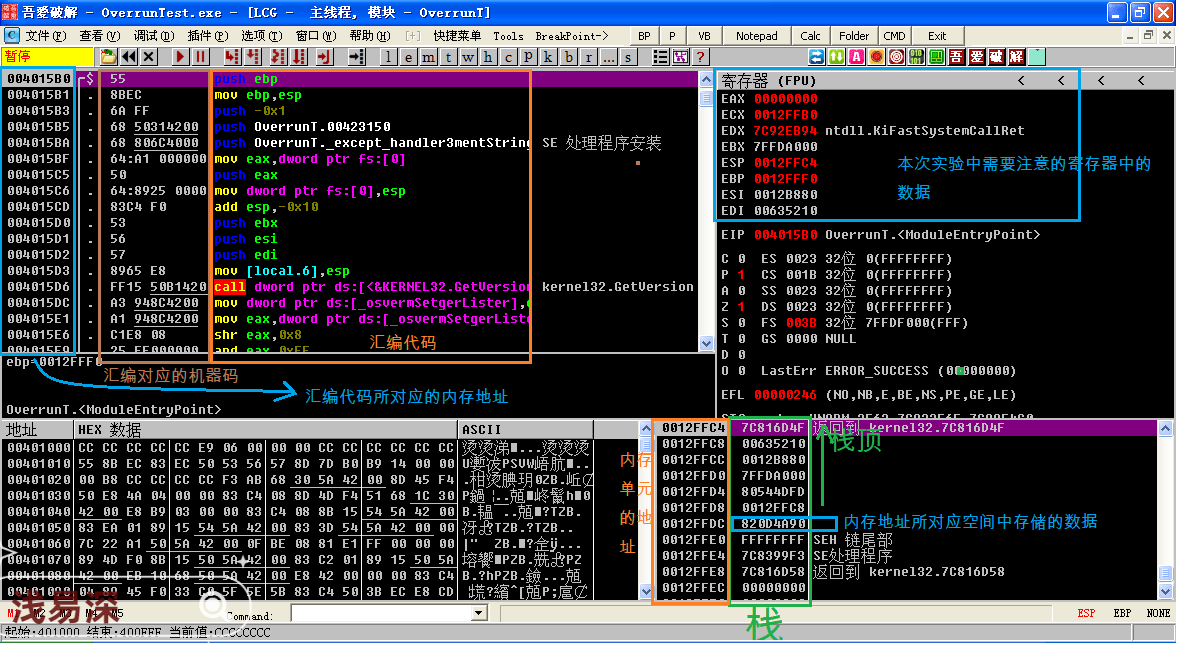
Task: Open the 调试(D) menu
Action: click(154, 36)
